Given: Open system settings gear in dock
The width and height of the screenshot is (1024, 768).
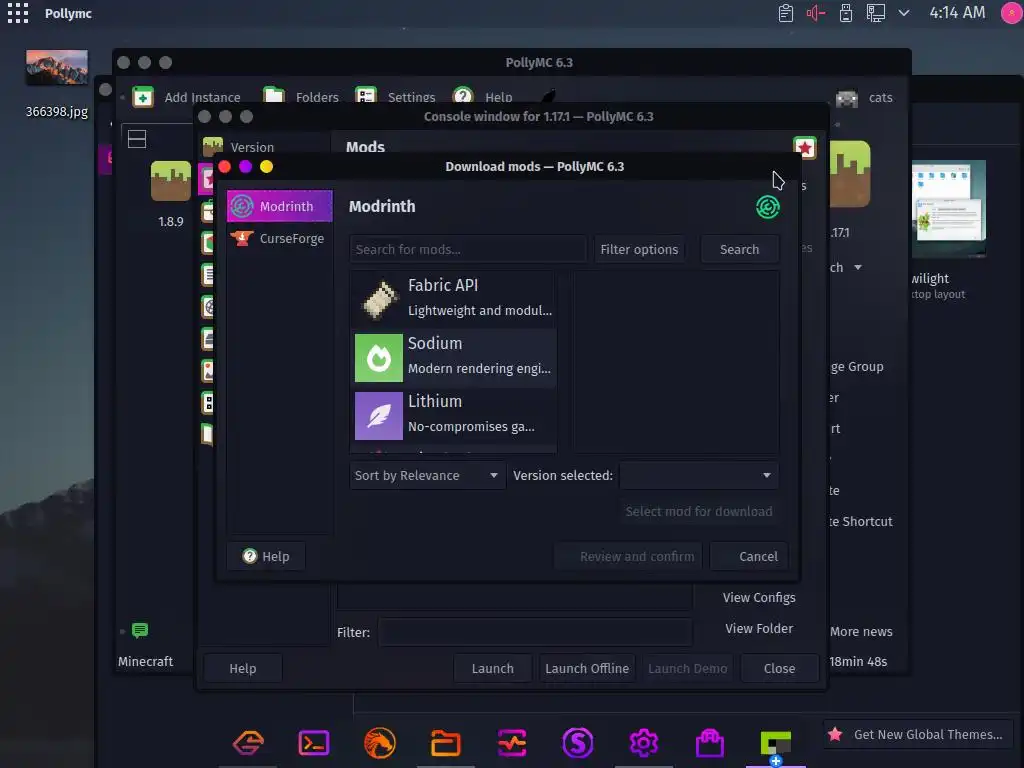Looking at the screenshot, I should pyautogui.click(x=643, y=743).
